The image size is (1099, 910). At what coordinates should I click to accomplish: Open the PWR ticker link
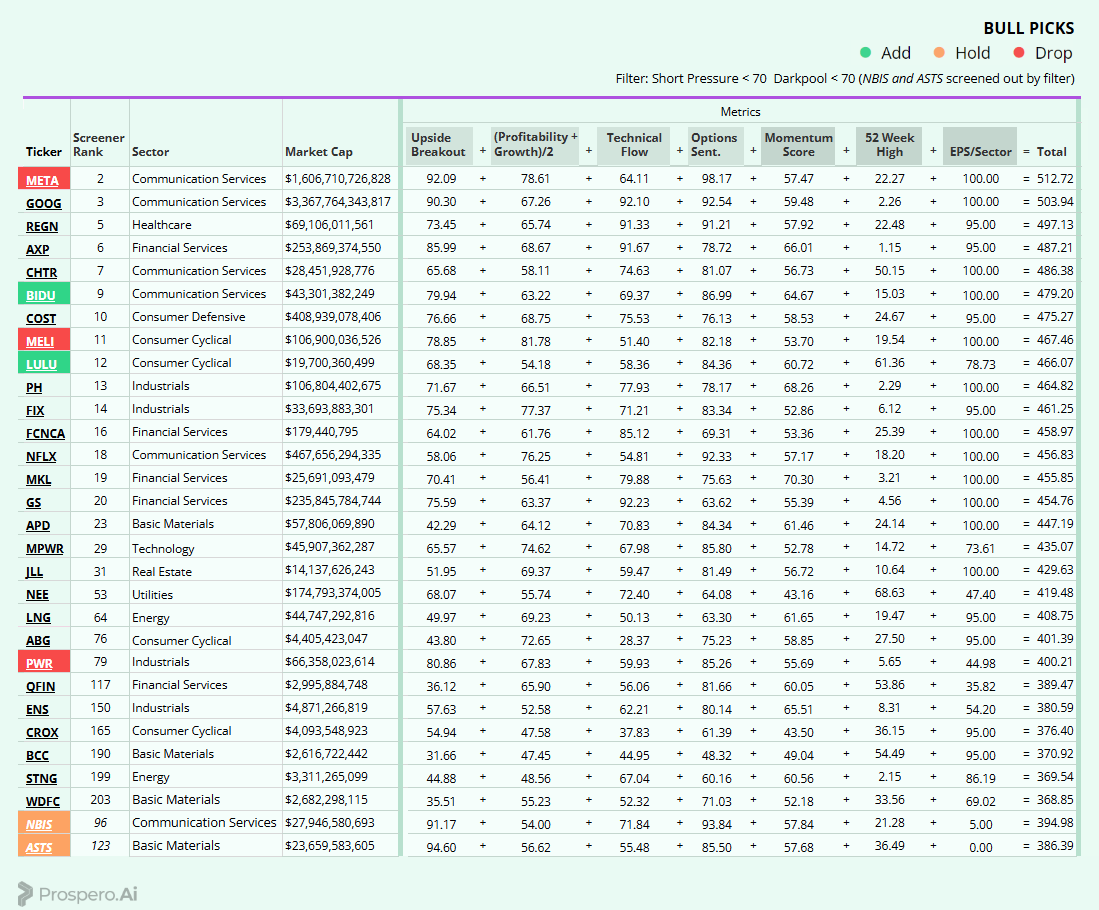(39, 663)
